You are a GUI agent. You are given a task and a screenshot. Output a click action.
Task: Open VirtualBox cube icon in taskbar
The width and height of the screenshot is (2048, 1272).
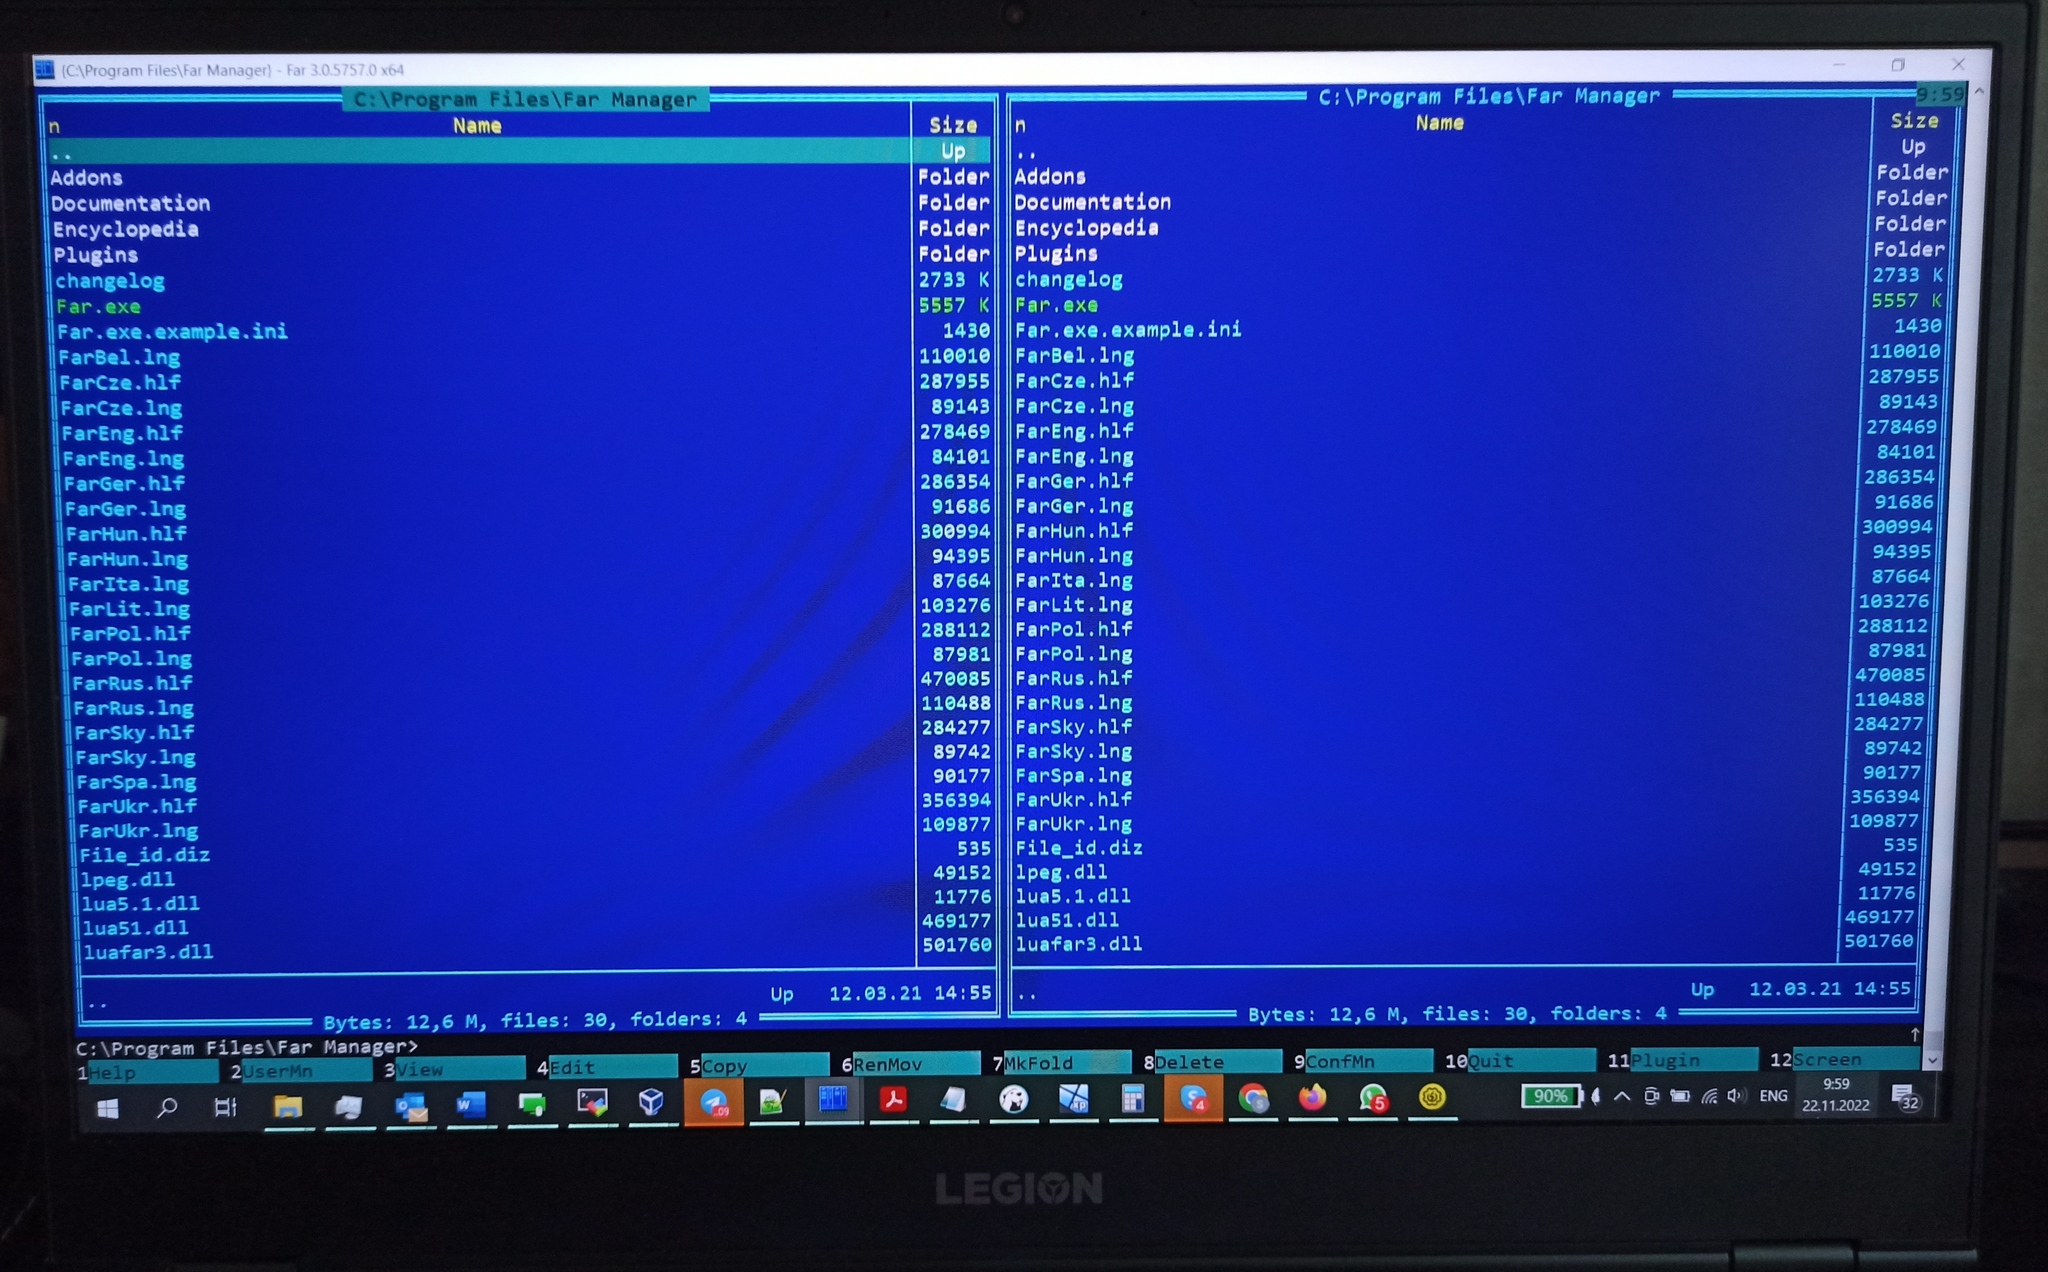coord(651,1102)
